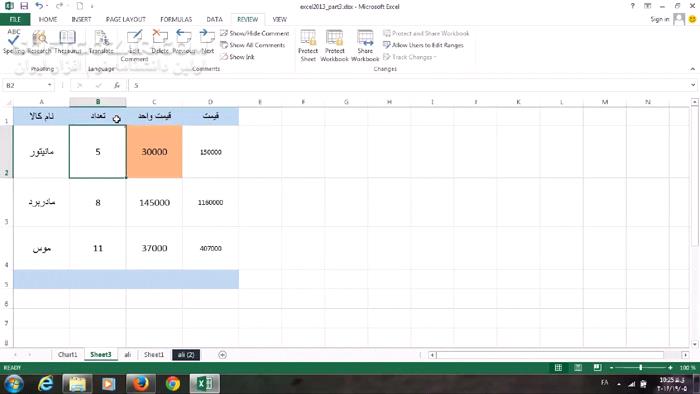The width and height of the screenshot is (700, 394).
Task: Switch to the Chart1 sheet tab
Action: point(67,355)
